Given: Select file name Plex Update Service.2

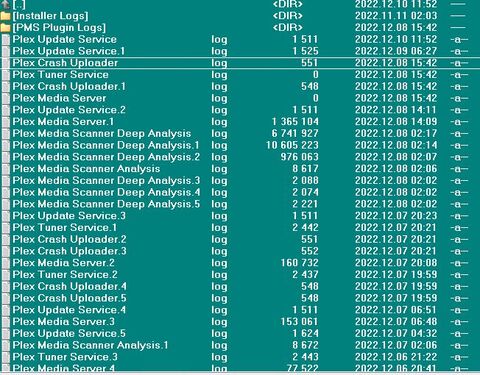Looking at the screenshot, I should pyautogui.click(x=69, y=110).
